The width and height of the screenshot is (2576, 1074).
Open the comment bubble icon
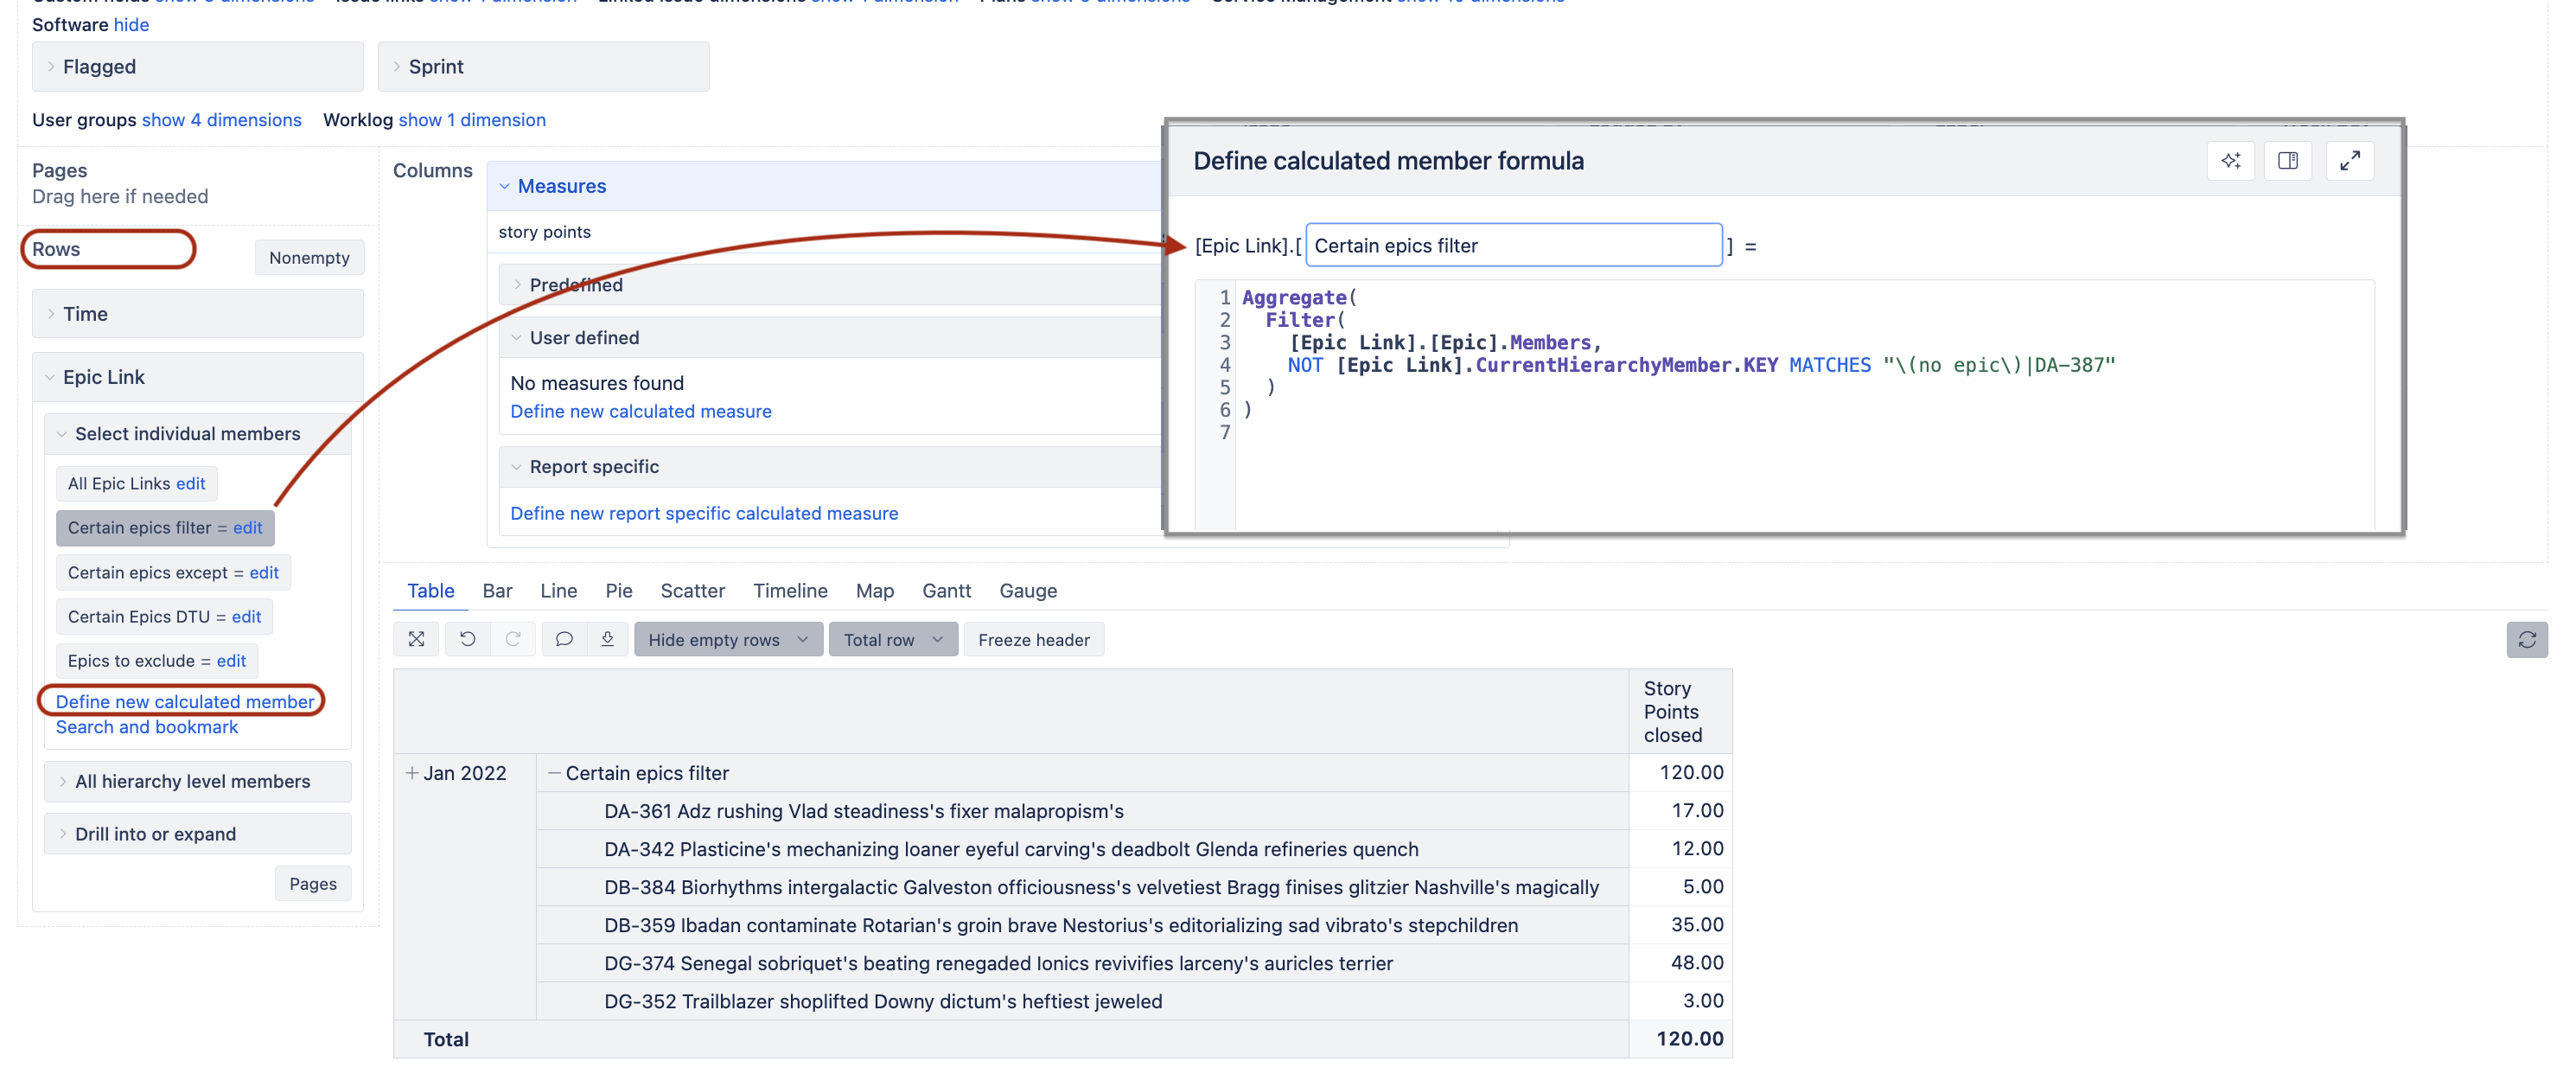[564, 639]
